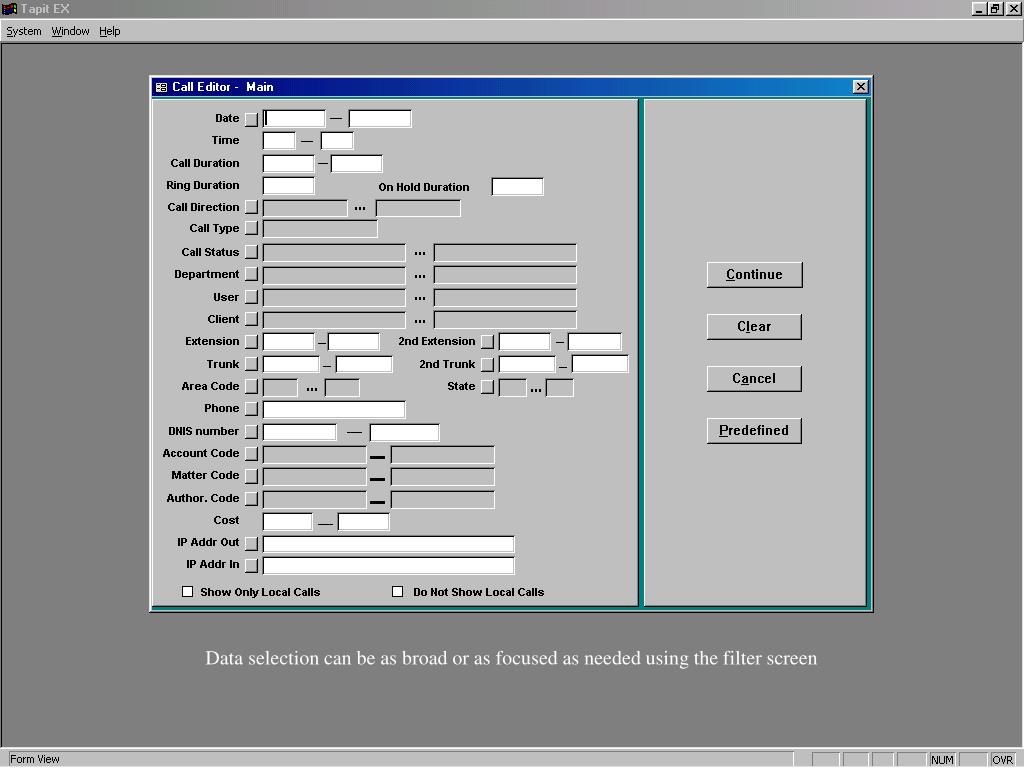Screen dimensions: 1024x768
Task: Click the lookup button next to Call Direction
Action: click(251, 208)
